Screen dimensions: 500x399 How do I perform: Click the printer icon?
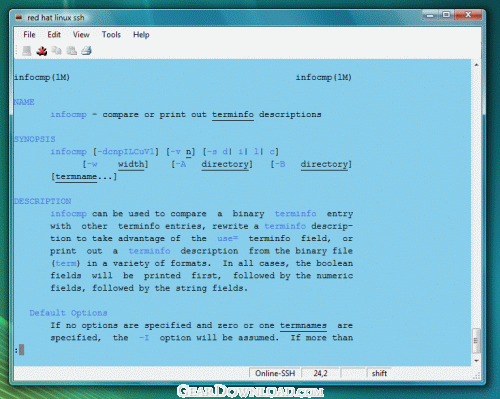pos(87,50)
